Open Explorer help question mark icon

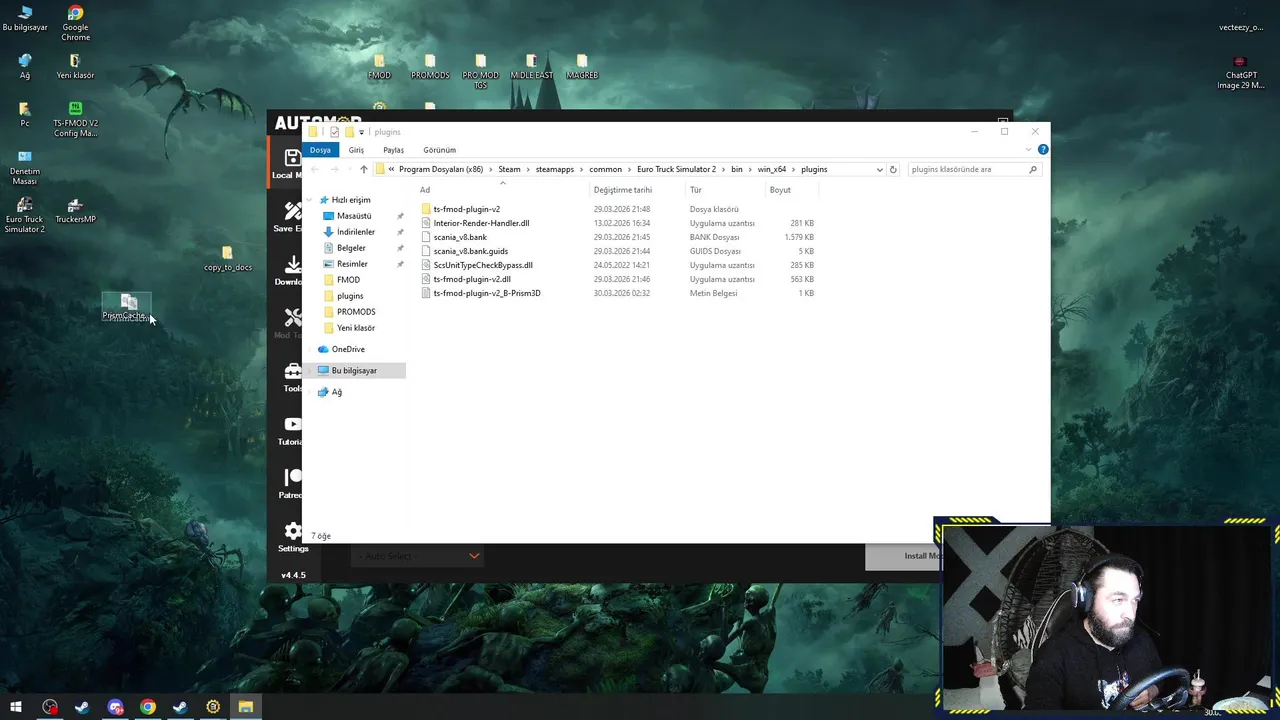pyautogui.click(x=1043, y=149)
